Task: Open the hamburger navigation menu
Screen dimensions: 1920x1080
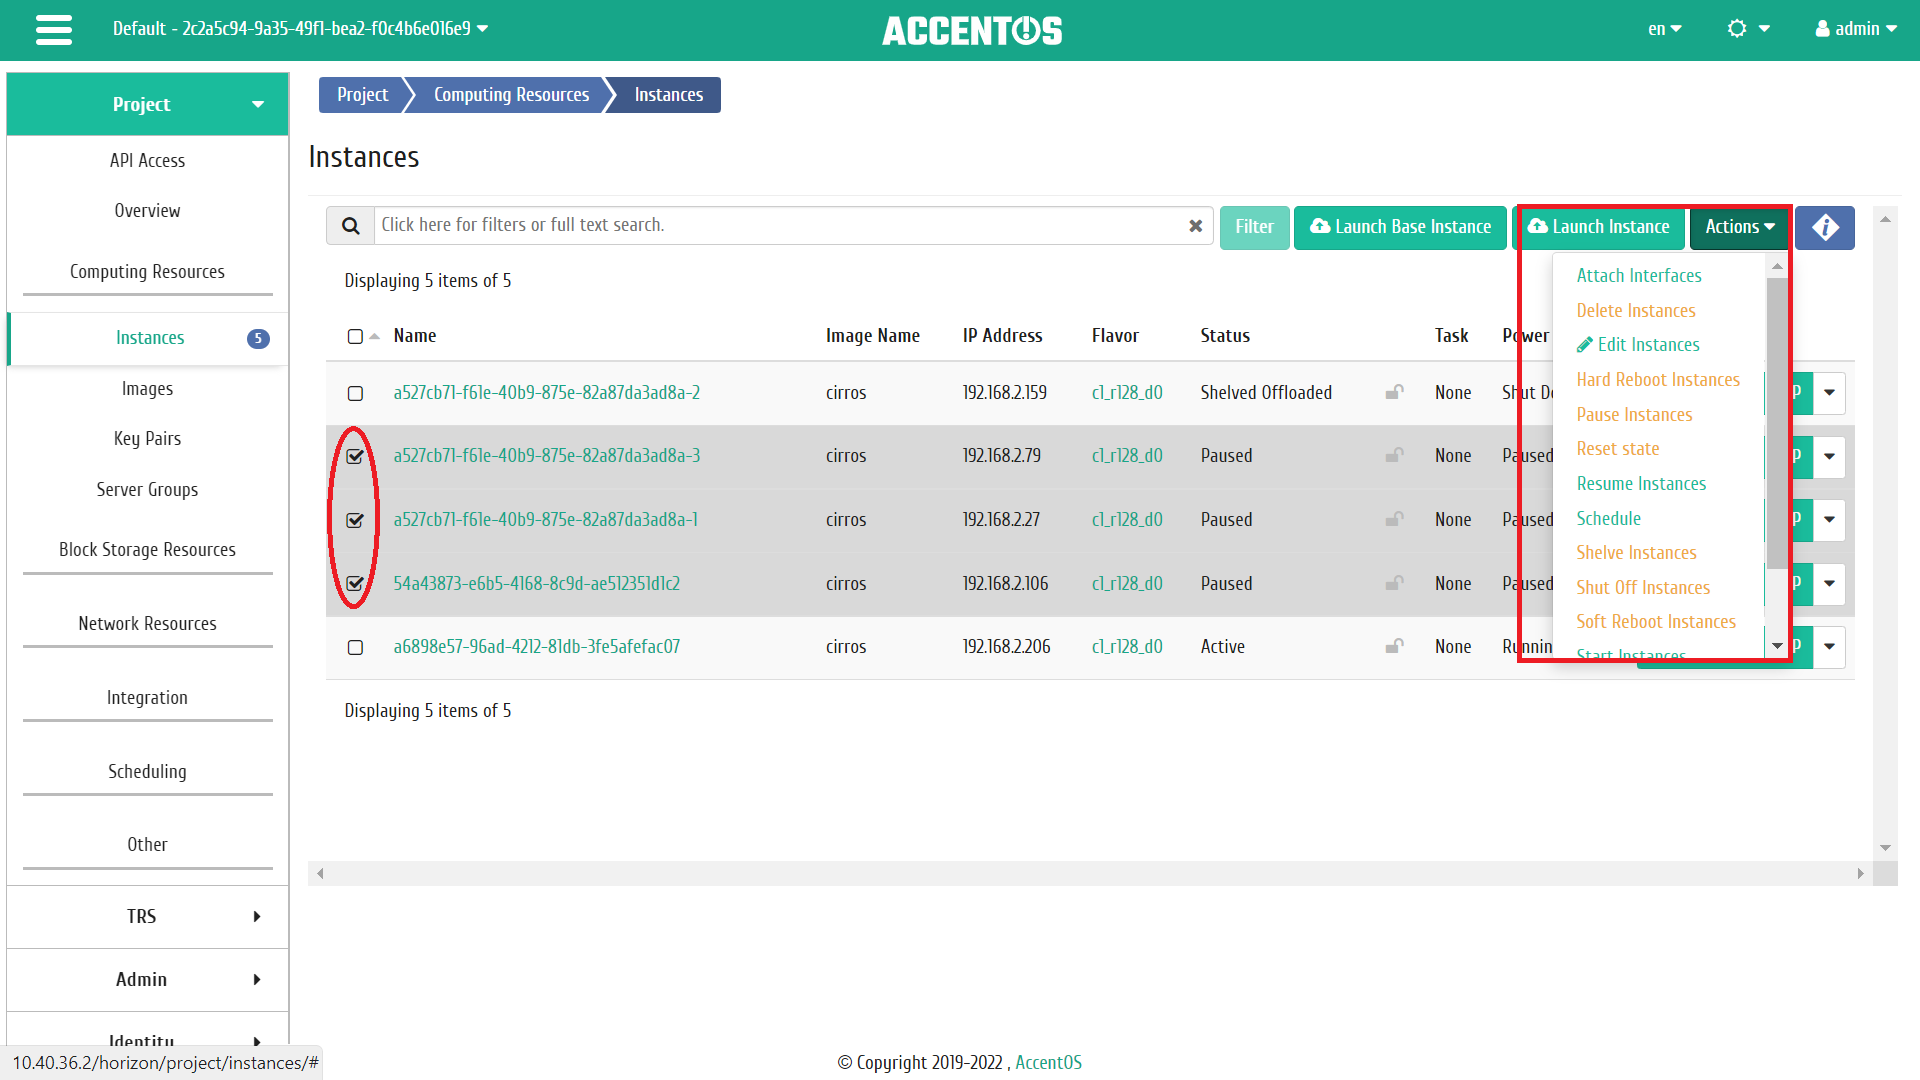Action: point(54,30)
